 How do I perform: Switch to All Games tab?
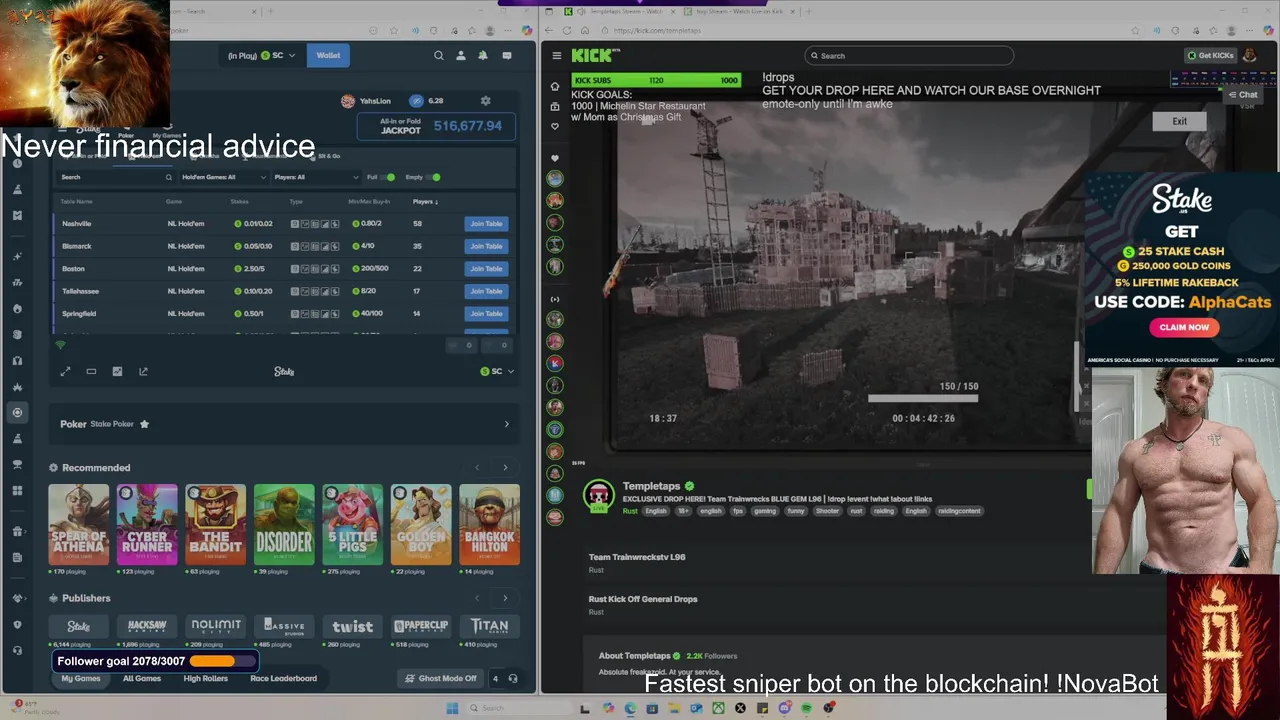[142, 679]
